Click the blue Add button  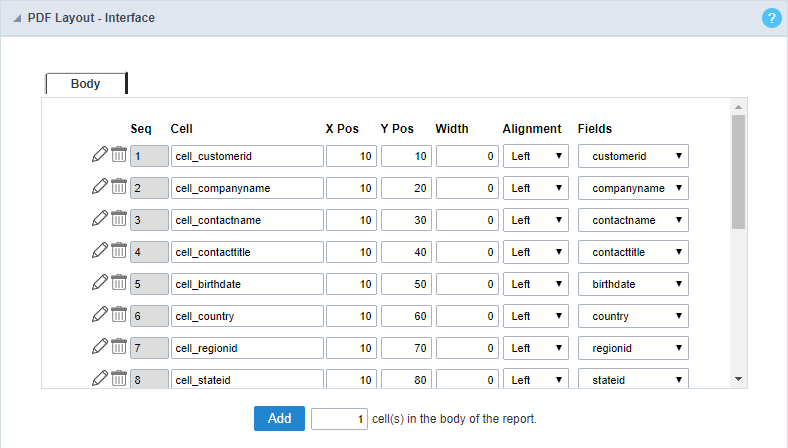pyautogui.click(x=279, y=418)
